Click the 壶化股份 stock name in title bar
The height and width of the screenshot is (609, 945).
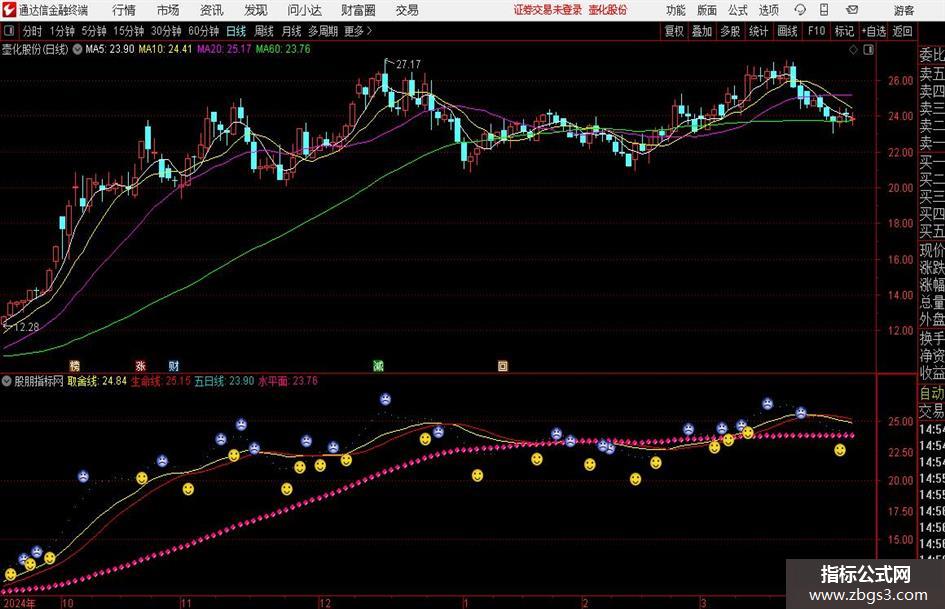tap(608, 10)
